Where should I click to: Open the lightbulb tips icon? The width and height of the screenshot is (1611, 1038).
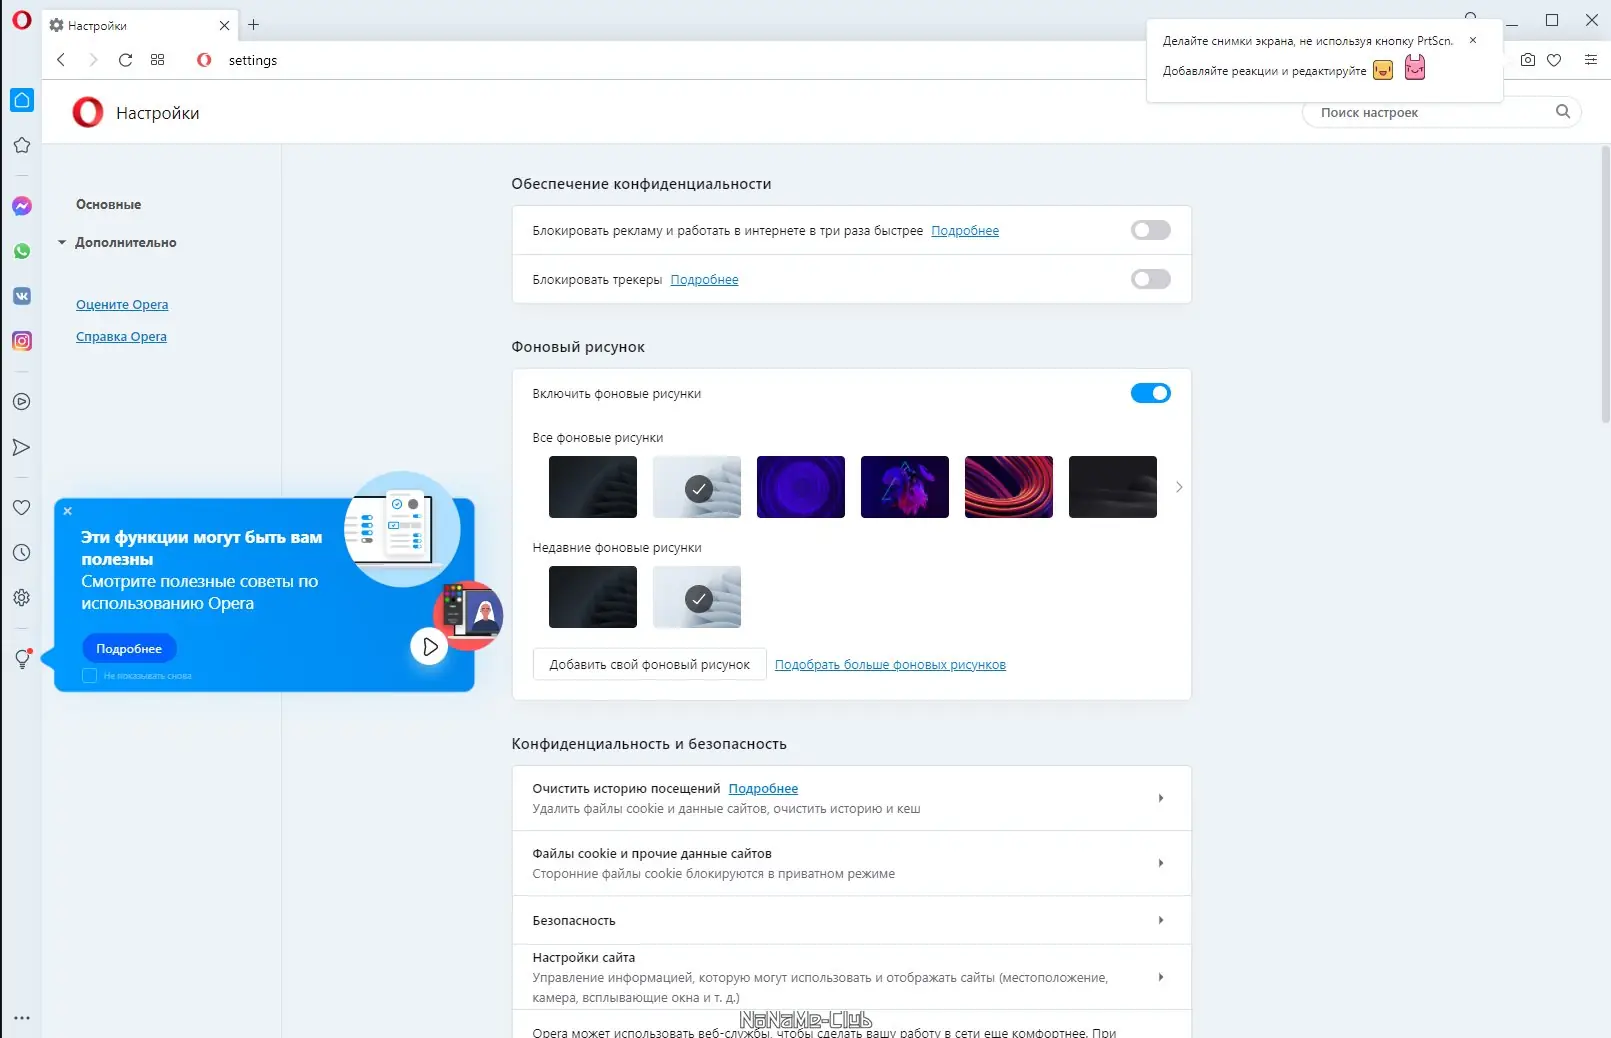pos(22,659)
